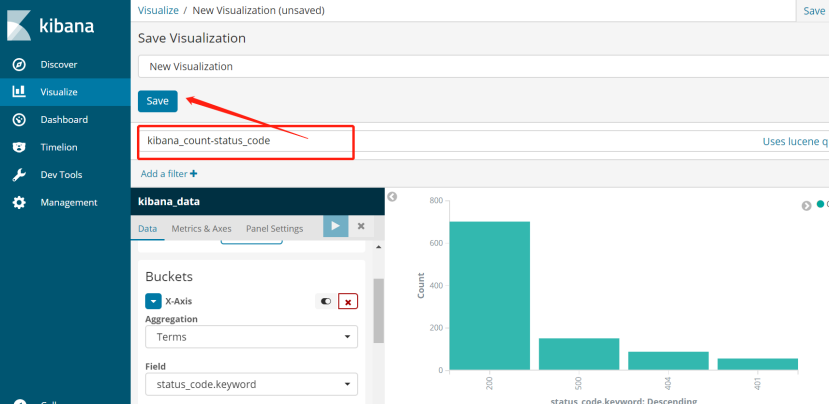Apply changes with the play button
Viewport: 830px width, 405px height.
[x=336, y=226]
